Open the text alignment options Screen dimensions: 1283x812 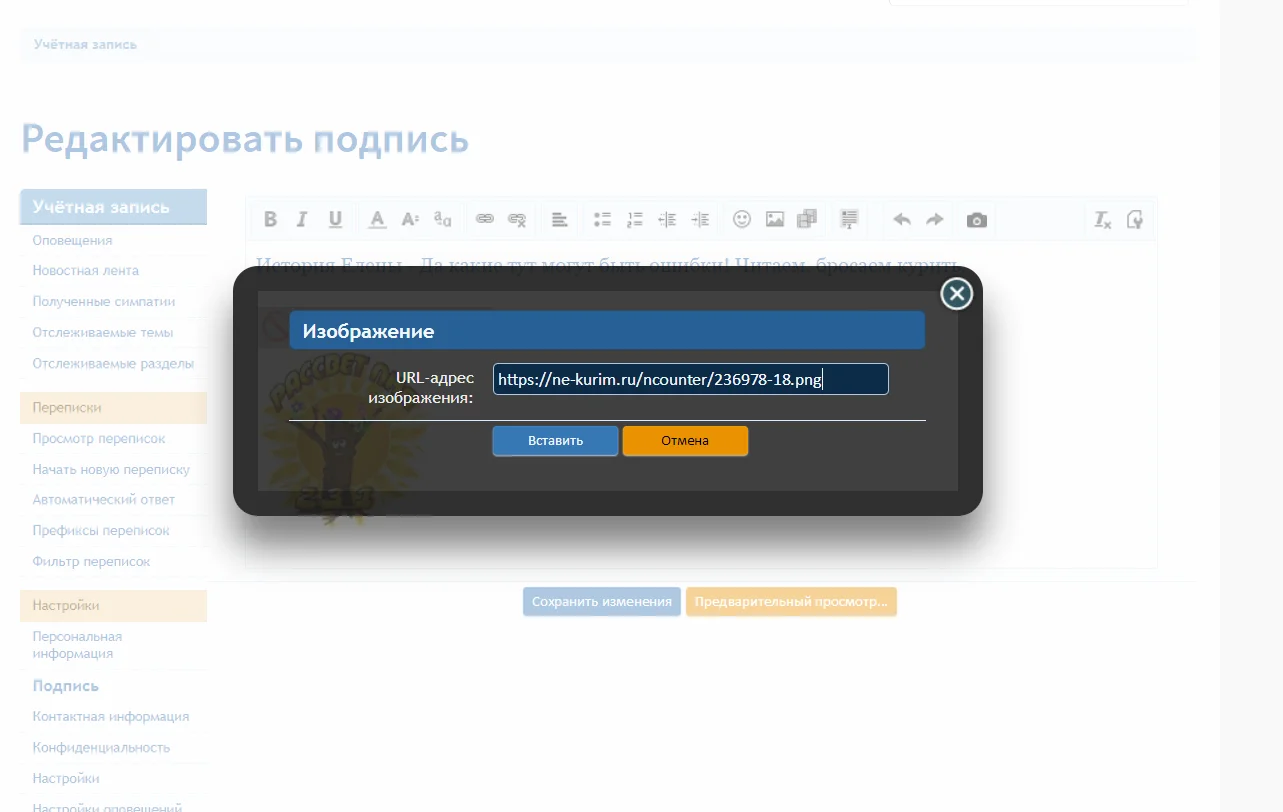tap(559, 219)
